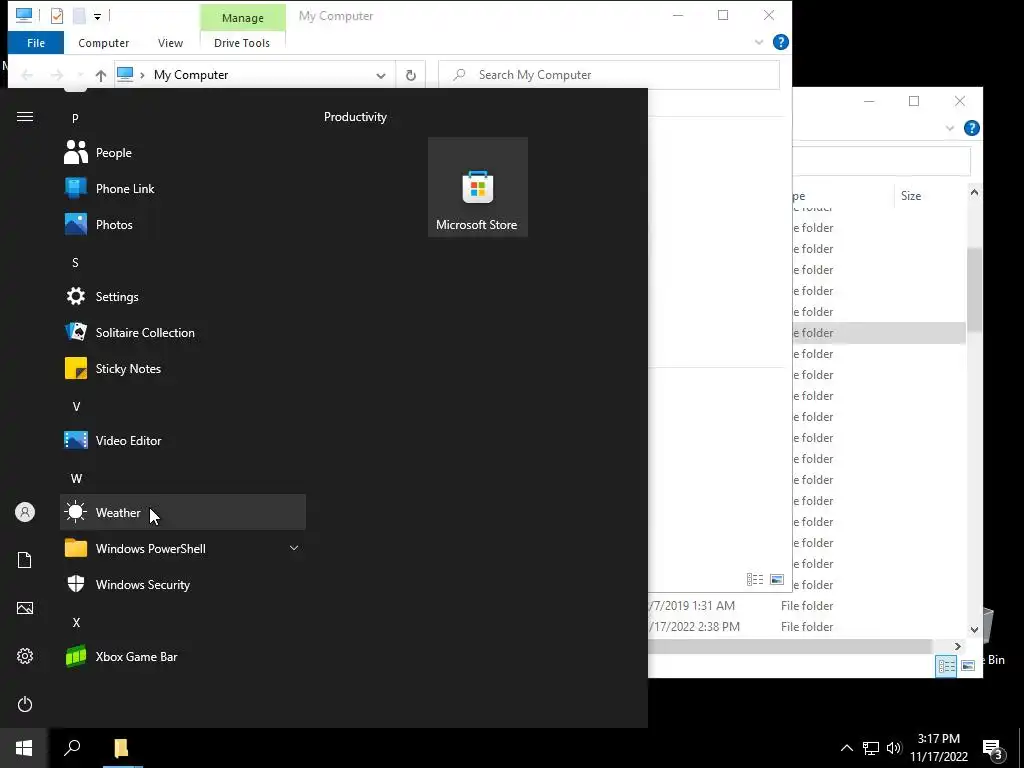Screen dimensions: 1024x768
Task: Open the taskbar clock showing 3:17 PM
Action: pos(939,748)
